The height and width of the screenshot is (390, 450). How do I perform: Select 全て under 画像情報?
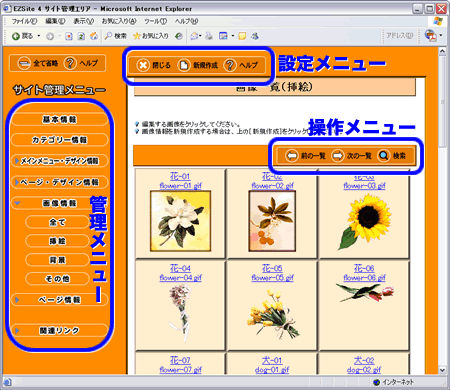coord(57,222)
